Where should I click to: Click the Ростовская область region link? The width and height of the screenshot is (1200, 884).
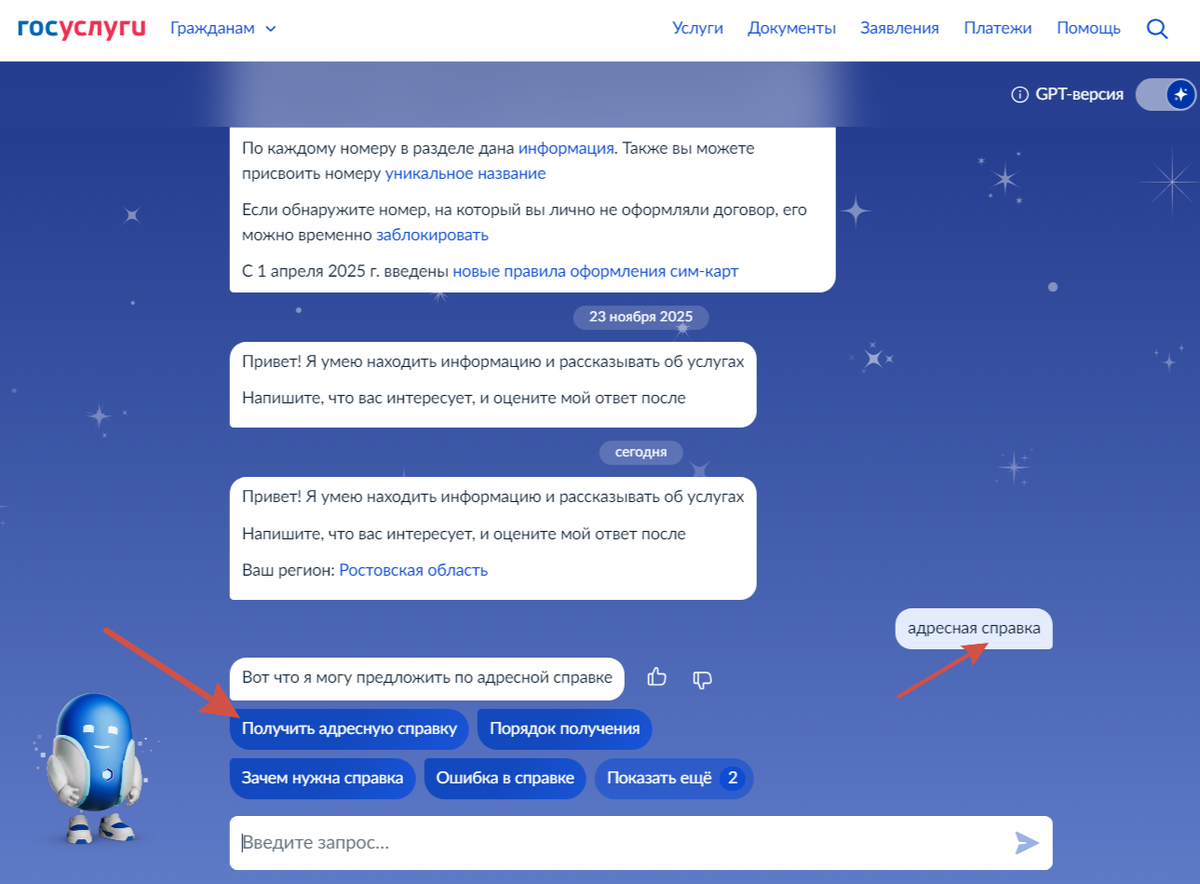(x=413, y=570)
